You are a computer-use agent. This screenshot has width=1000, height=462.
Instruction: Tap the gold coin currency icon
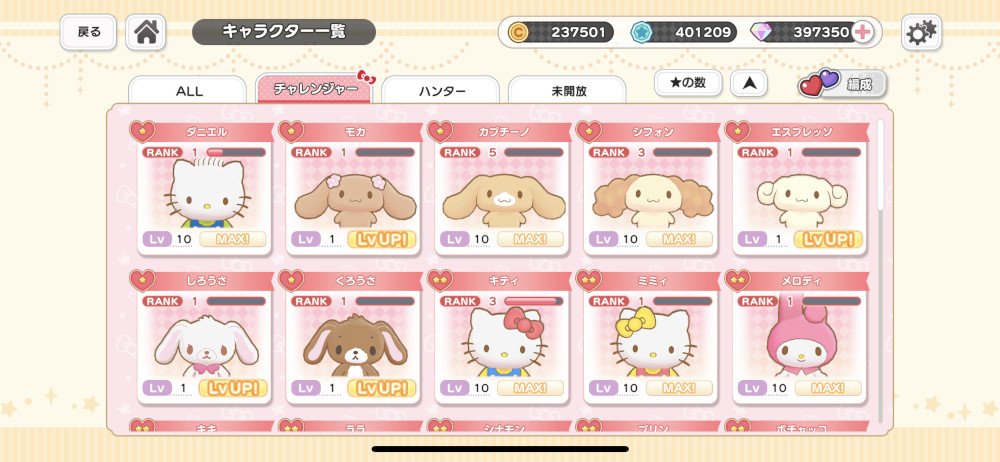click(x=518, y=32)
